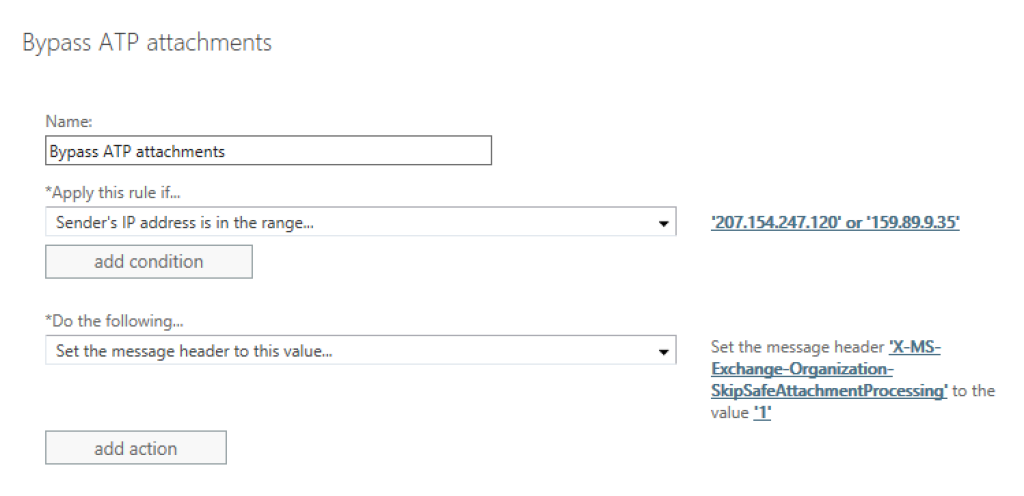Expand the 'Apply this rule if' dropdown arrow

663,224
